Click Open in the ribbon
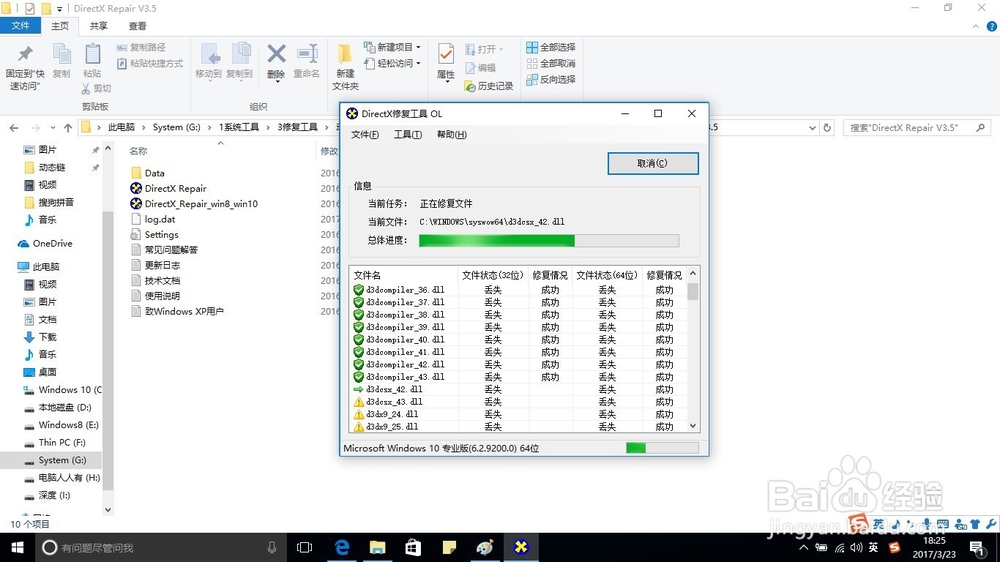The height and width of the screenshot is (562, 1000). tap(484, 49)
